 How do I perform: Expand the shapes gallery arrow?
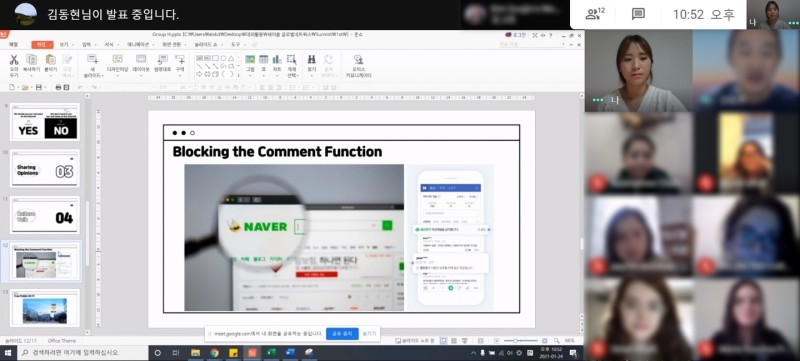tap(238, 75)
